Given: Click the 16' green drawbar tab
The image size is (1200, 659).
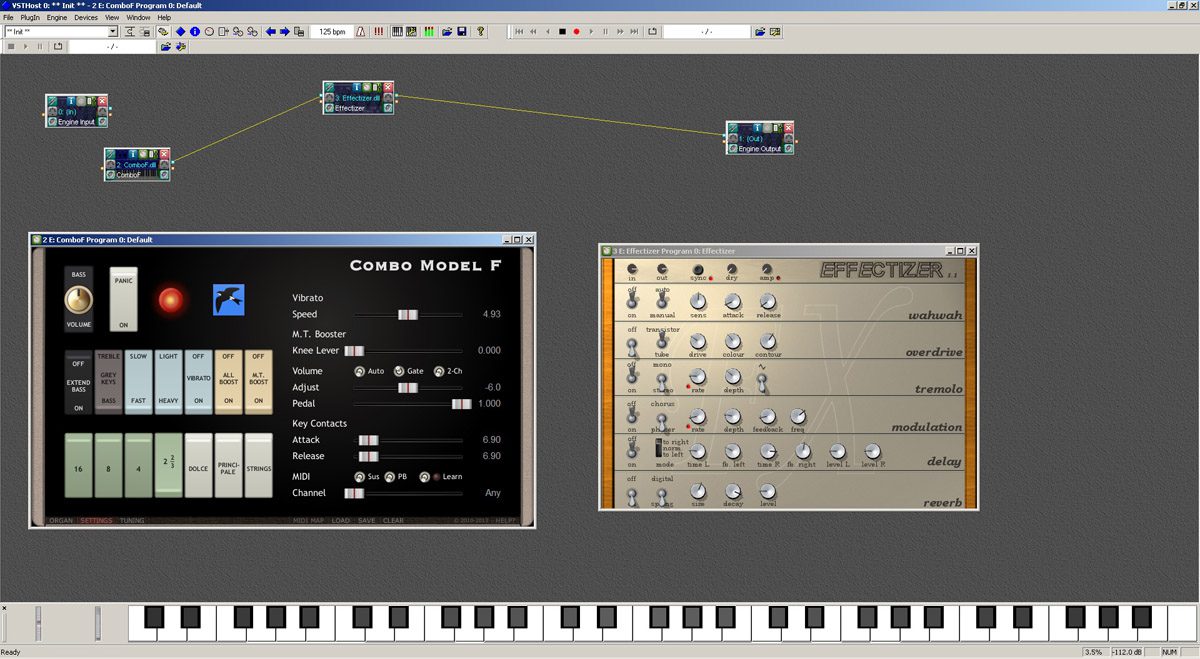Looking at the screenshot, I should coord(78,465).
